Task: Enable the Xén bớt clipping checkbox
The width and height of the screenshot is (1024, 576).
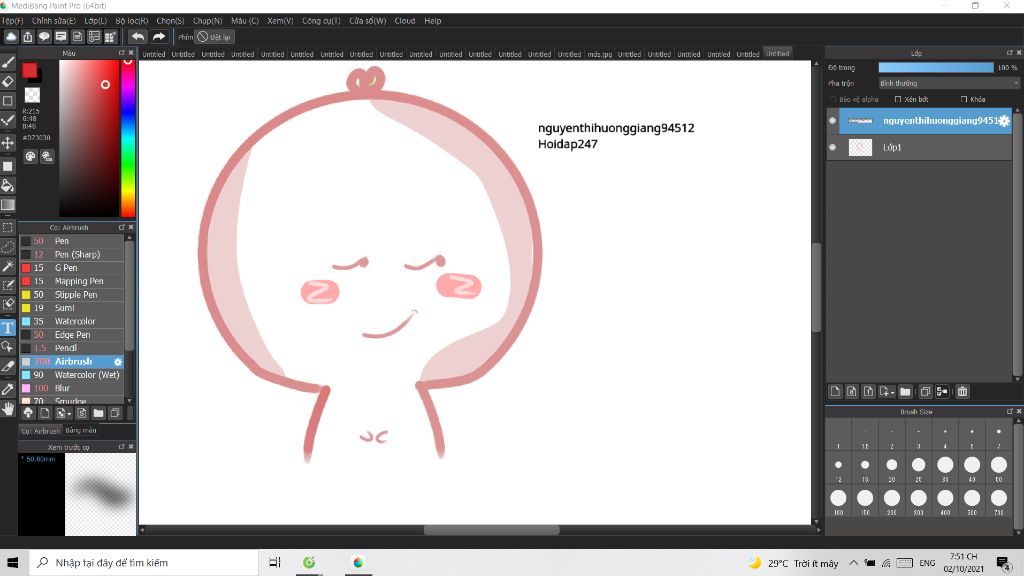Action: tap(898, 99)
